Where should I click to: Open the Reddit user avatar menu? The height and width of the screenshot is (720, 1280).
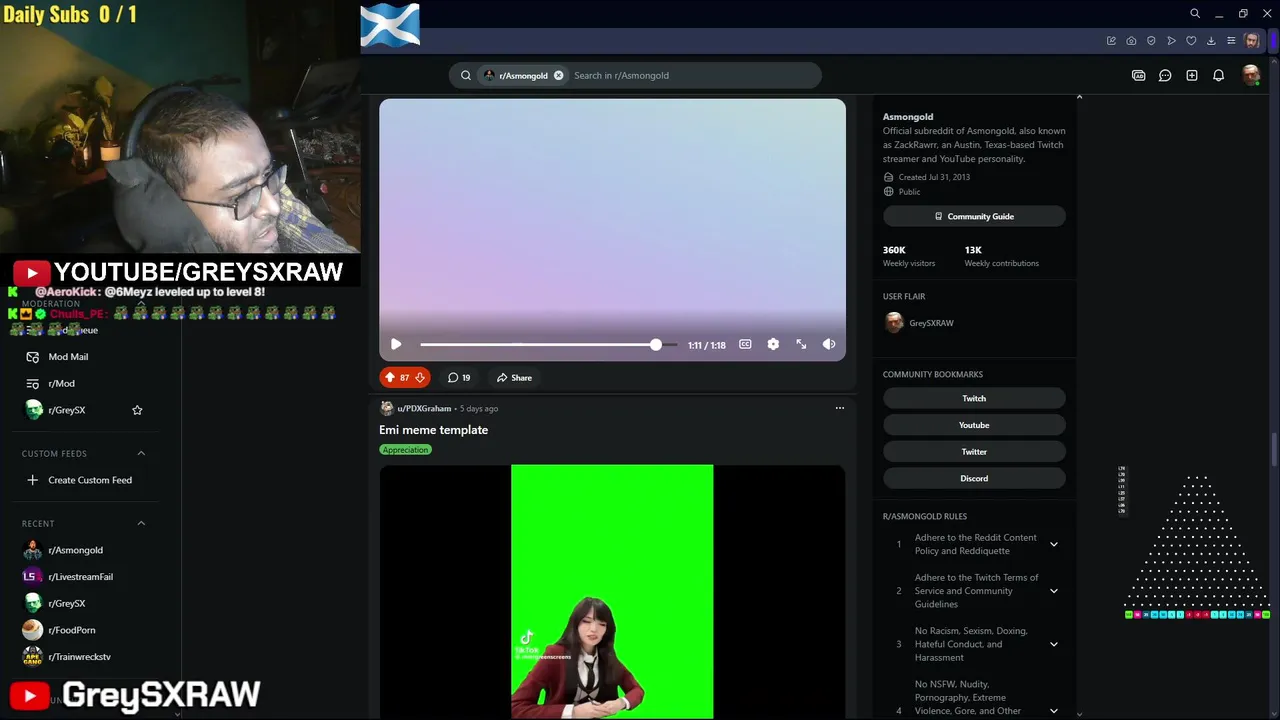point(1250,75)
